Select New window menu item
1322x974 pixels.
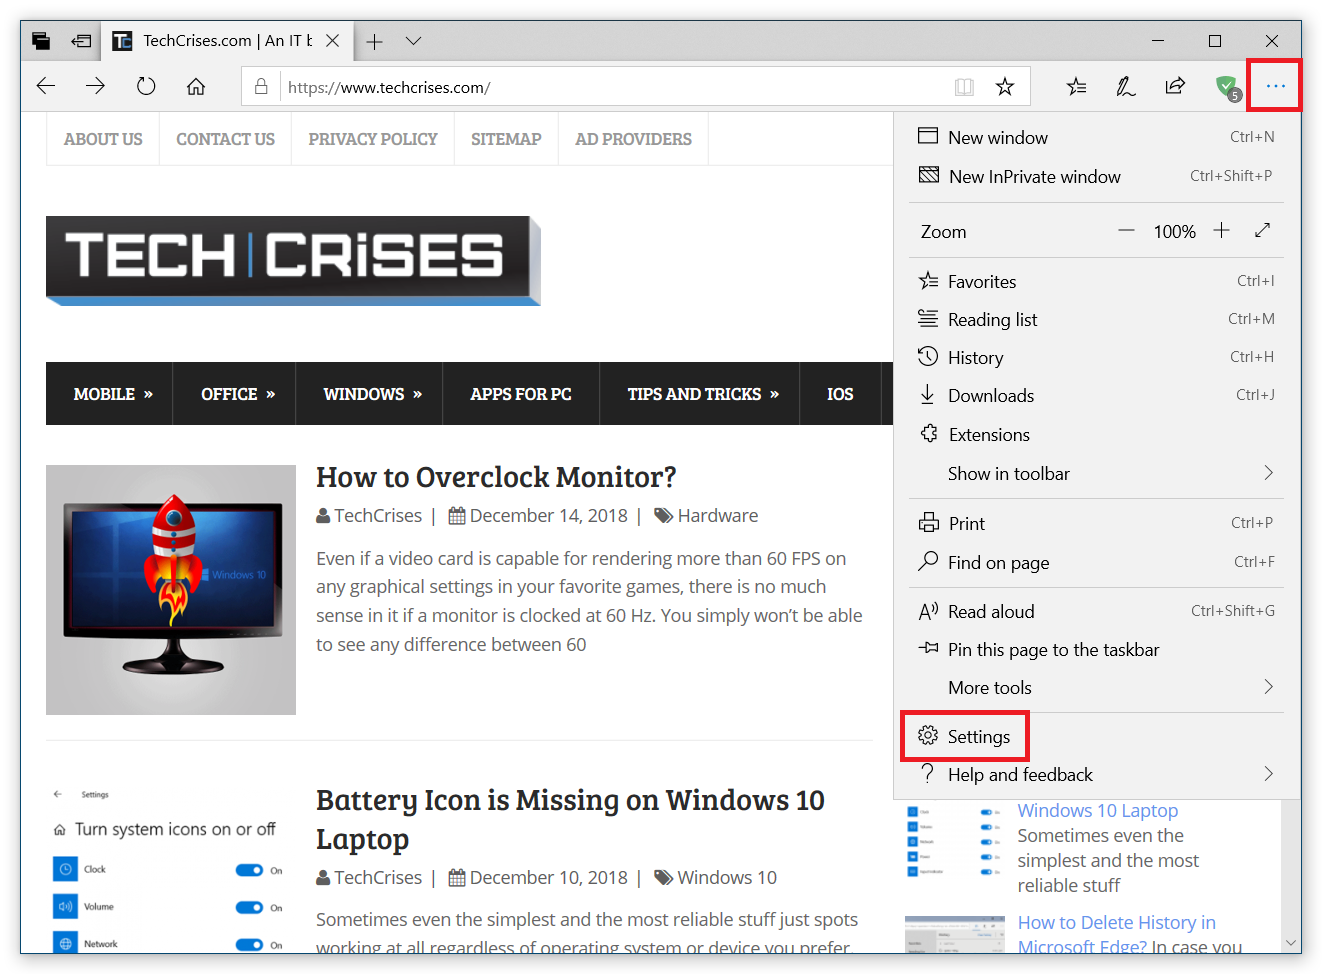1096,137
